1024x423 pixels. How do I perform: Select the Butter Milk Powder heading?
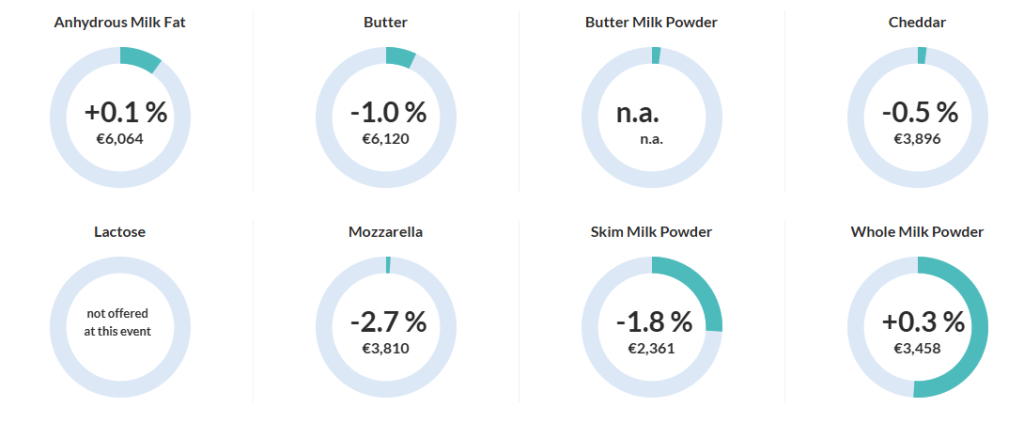pyautogui.click(x=651, y=22)
